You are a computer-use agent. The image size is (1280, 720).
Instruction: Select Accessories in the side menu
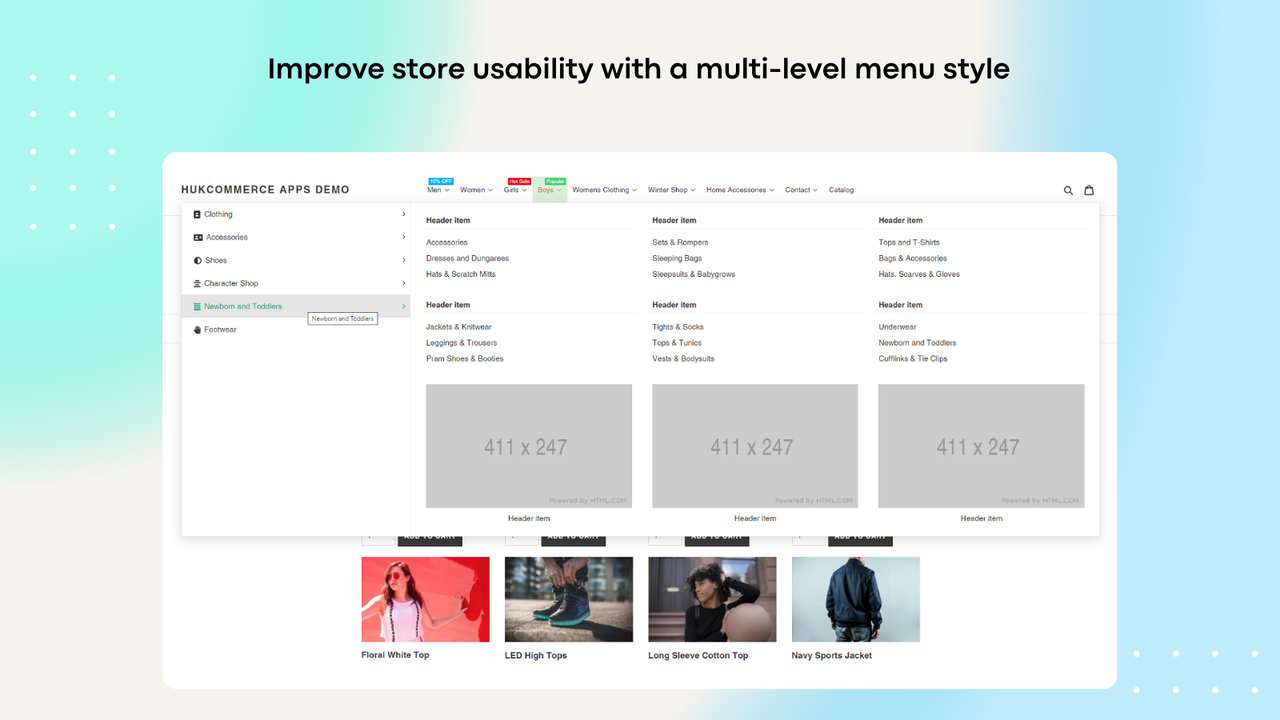click(x=296, y=237)
